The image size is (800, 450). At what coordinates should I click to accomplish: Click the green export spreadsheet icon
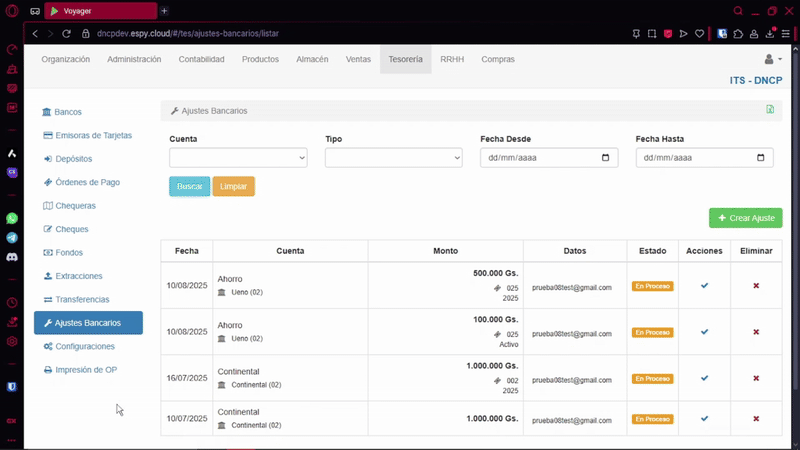point(769,110)
